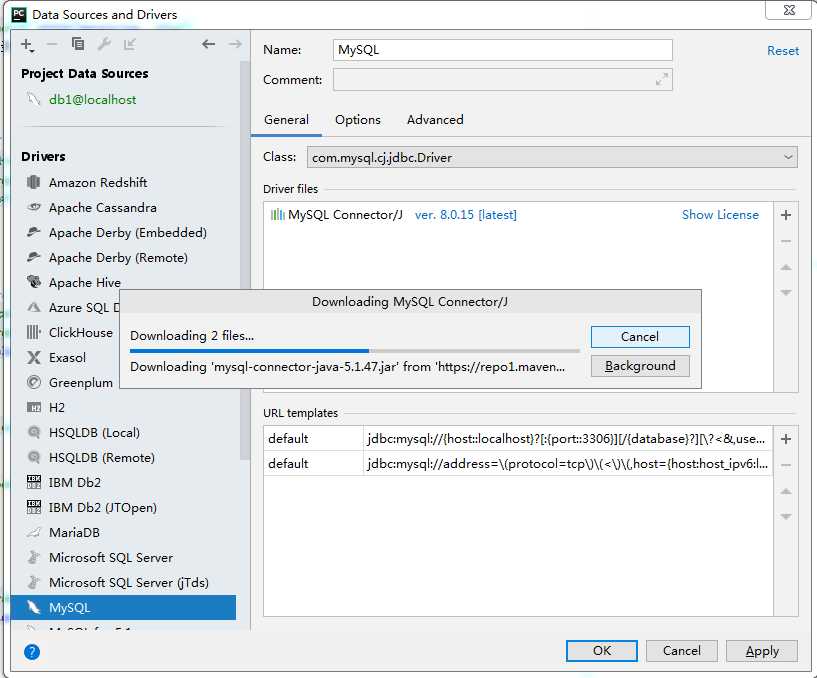Image resolution: width=817 pixels, height=678 pixels.
Task: Remove driver file with minus icon
Action: tap(786, 241)
